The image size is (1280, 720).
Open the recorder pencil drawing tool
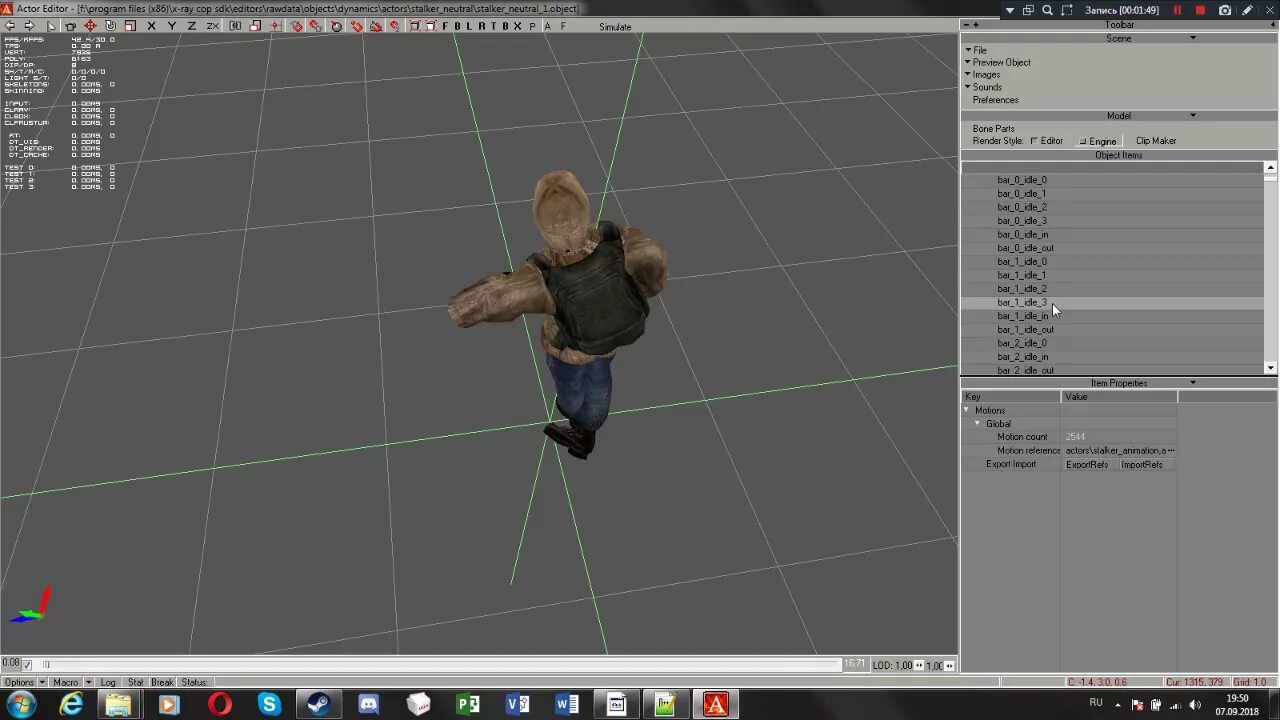click(1247, 10)
